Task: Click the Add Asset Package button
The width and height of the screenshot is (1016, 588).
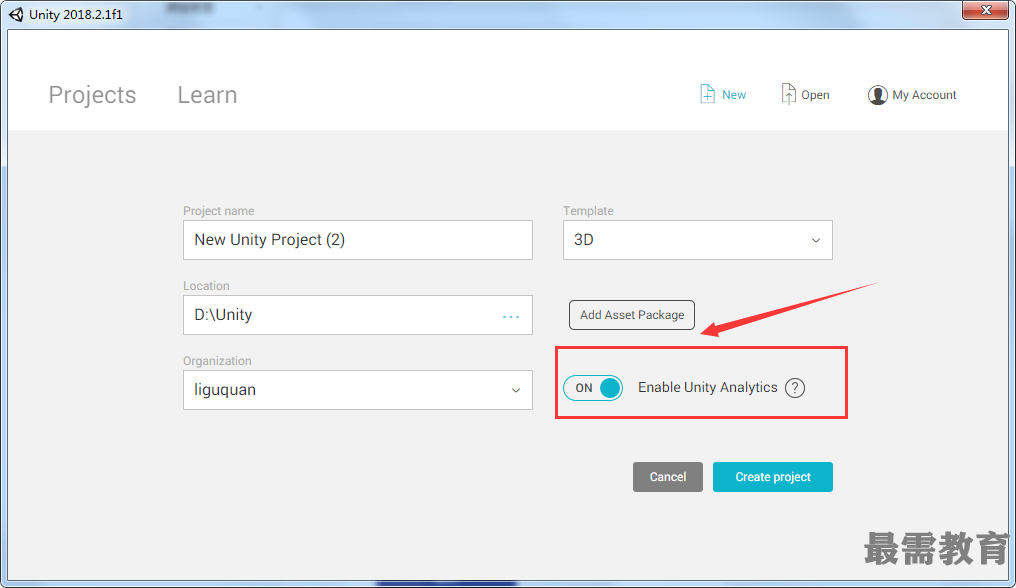Action: click(x=632, y=314)
